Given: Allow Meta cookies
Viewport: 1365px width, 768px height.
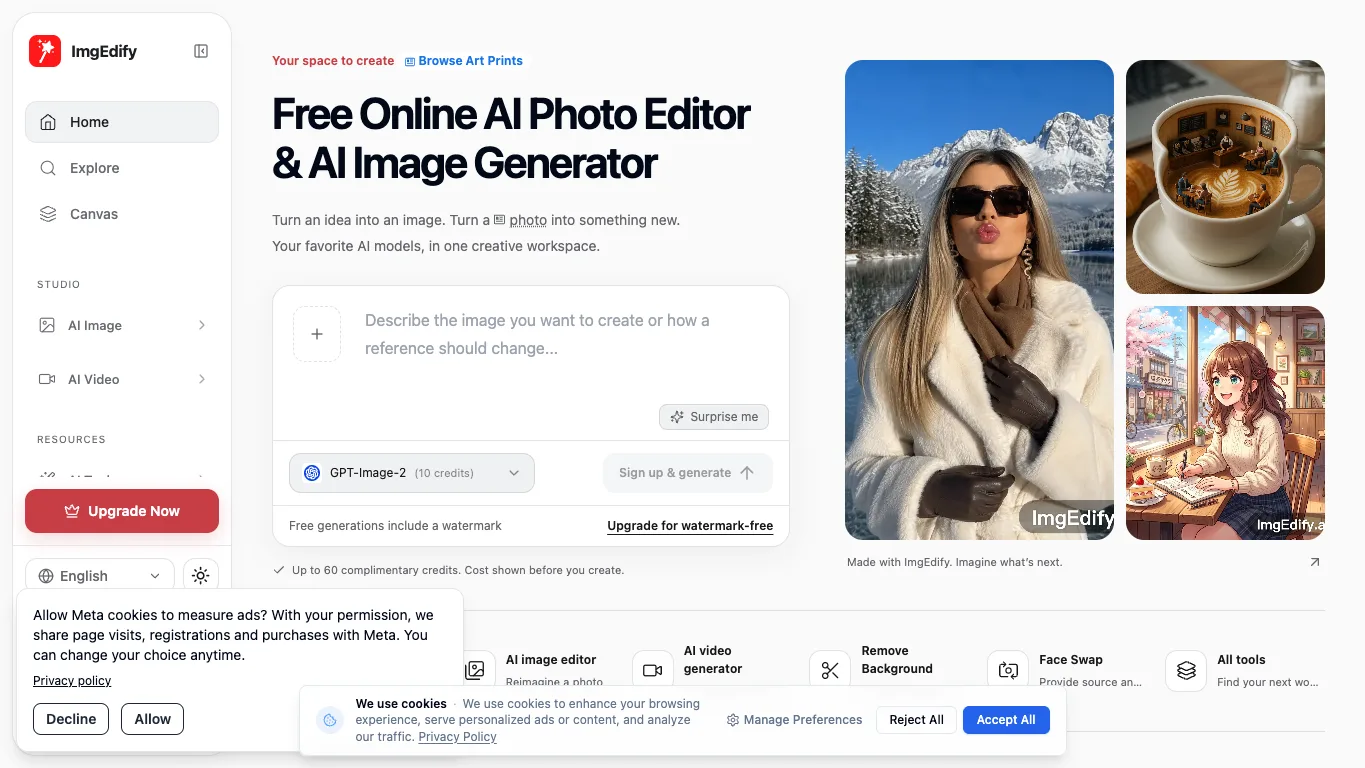Looking at the screenshot, I should pos(153,719).
